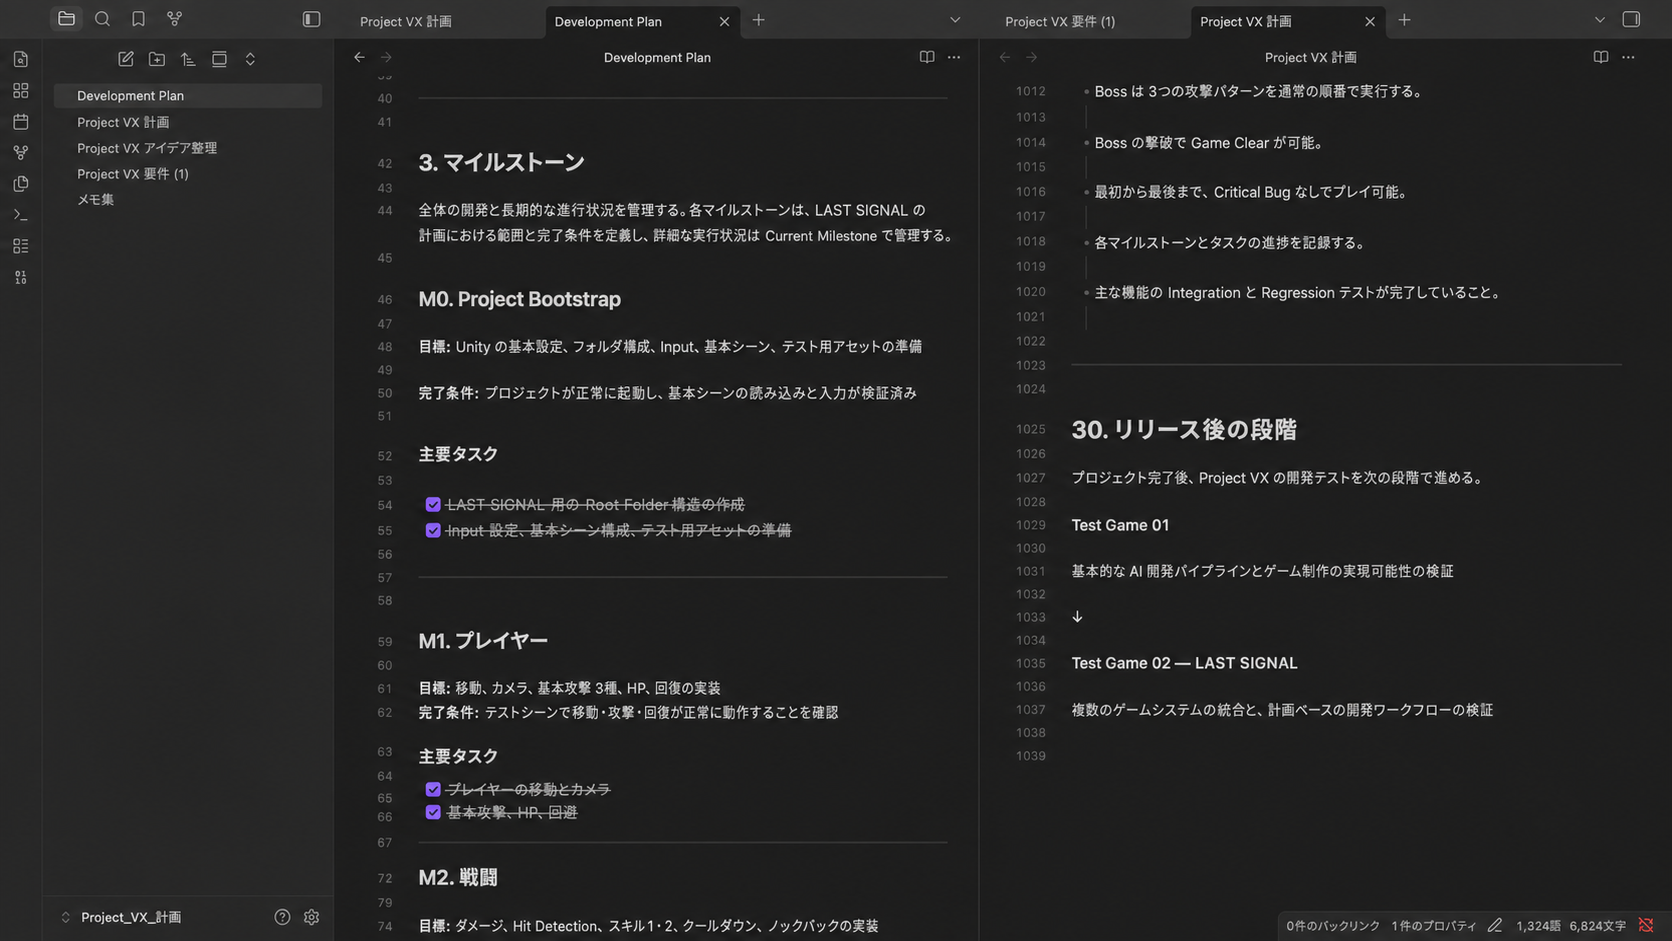The image size is (1672, 941).
Task: Open メモ集 note in file list
Action: pos(95,200)
